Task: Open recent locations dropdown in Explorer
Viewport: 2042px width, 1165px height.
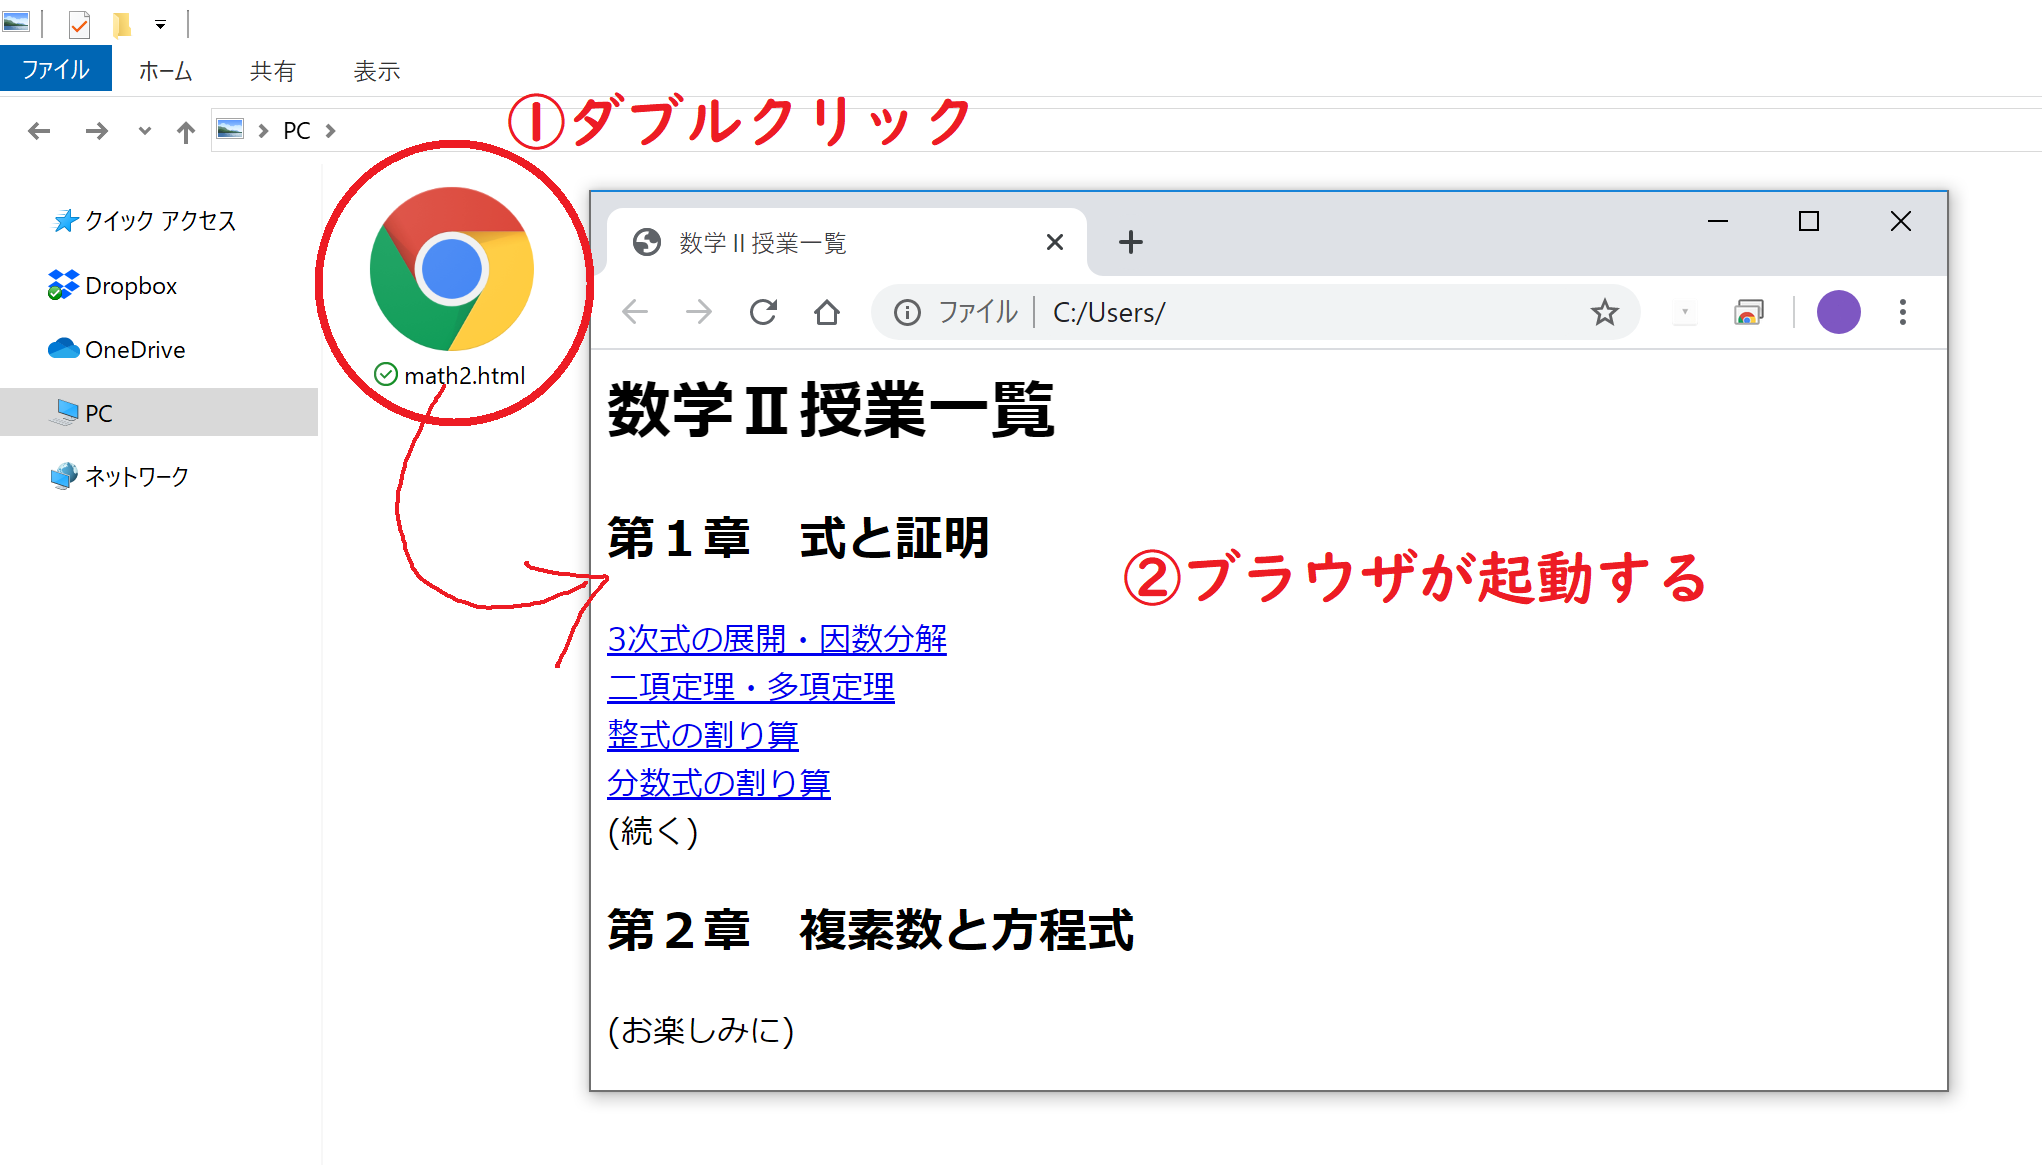Action: (145, 131)
